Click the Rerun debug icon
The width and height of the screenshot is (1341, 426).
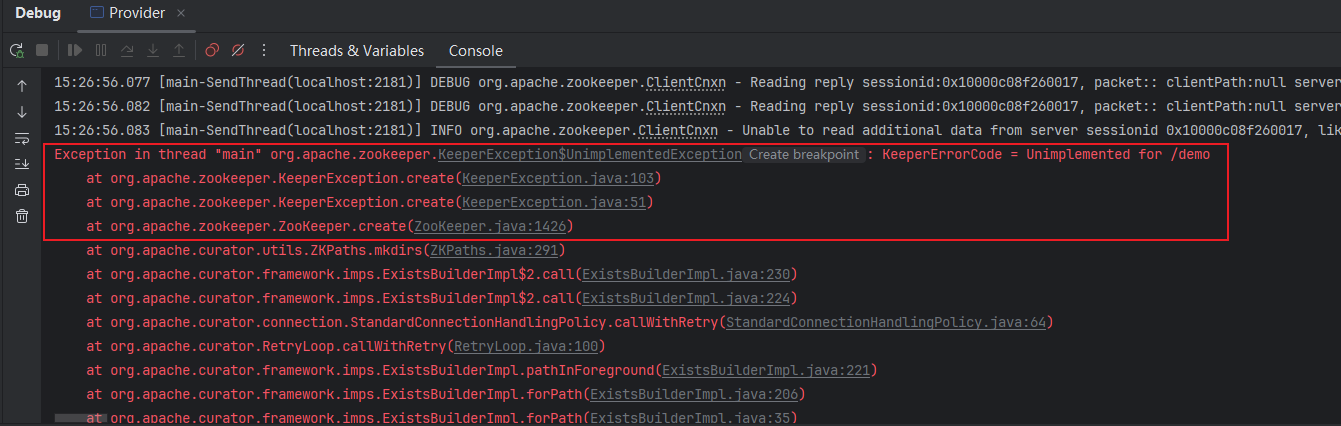[x=17, y=50]
